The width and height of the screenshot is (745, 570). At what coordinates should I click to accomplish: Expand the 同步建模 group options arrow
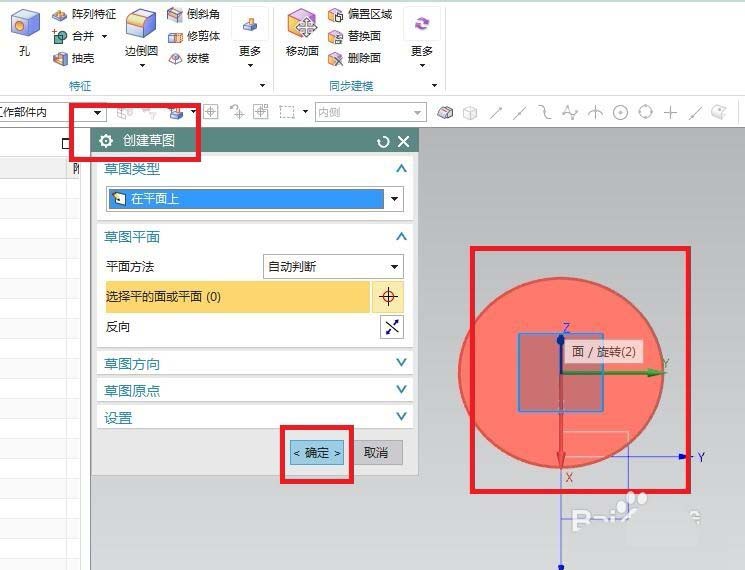click(x=434, y=86)
